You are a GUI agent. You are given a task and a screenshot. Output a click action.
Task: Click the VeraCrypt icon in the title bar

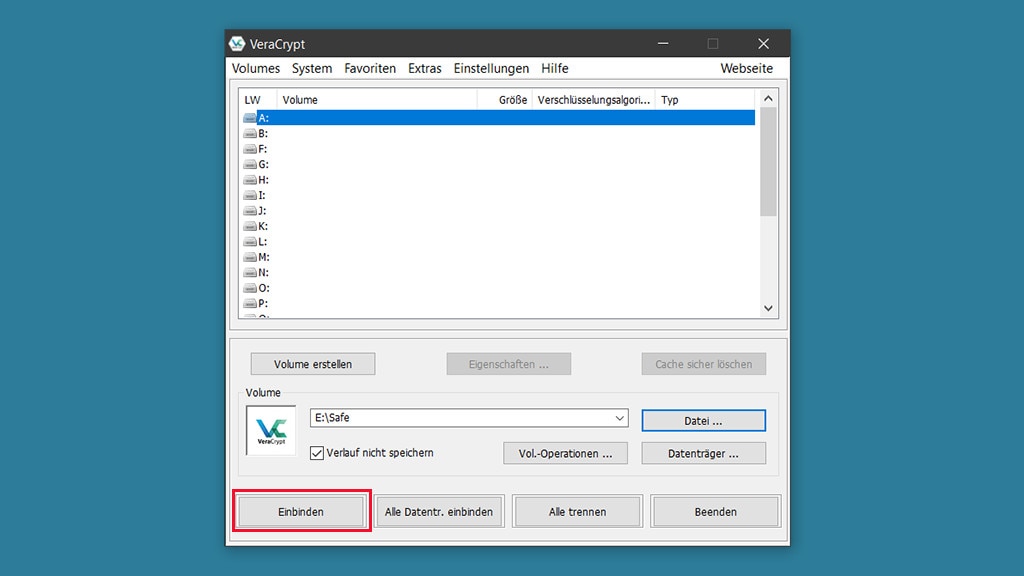(x=237, y=43)
